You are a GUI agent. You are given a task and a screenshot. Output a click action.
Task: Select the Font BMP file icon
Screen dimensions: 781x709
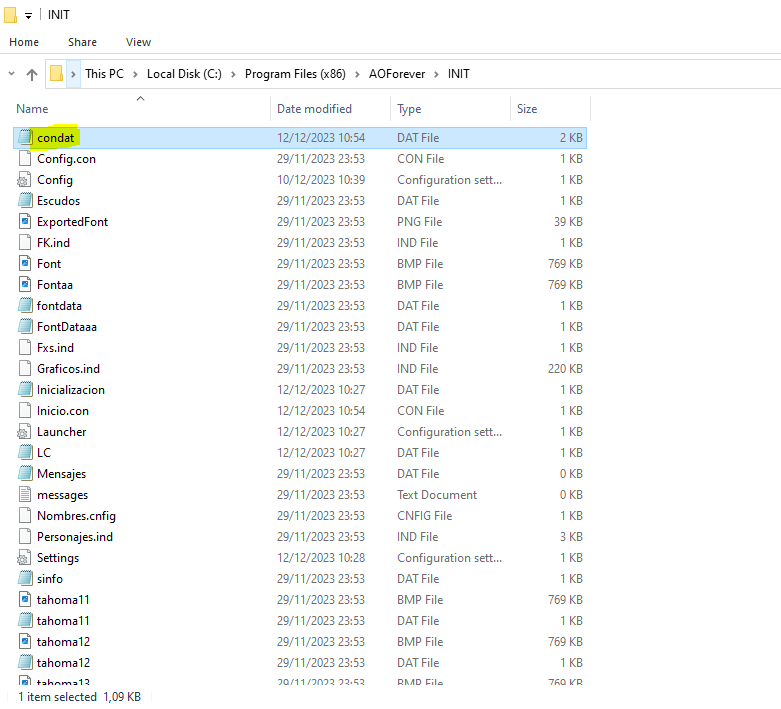[x=25, y=264]
